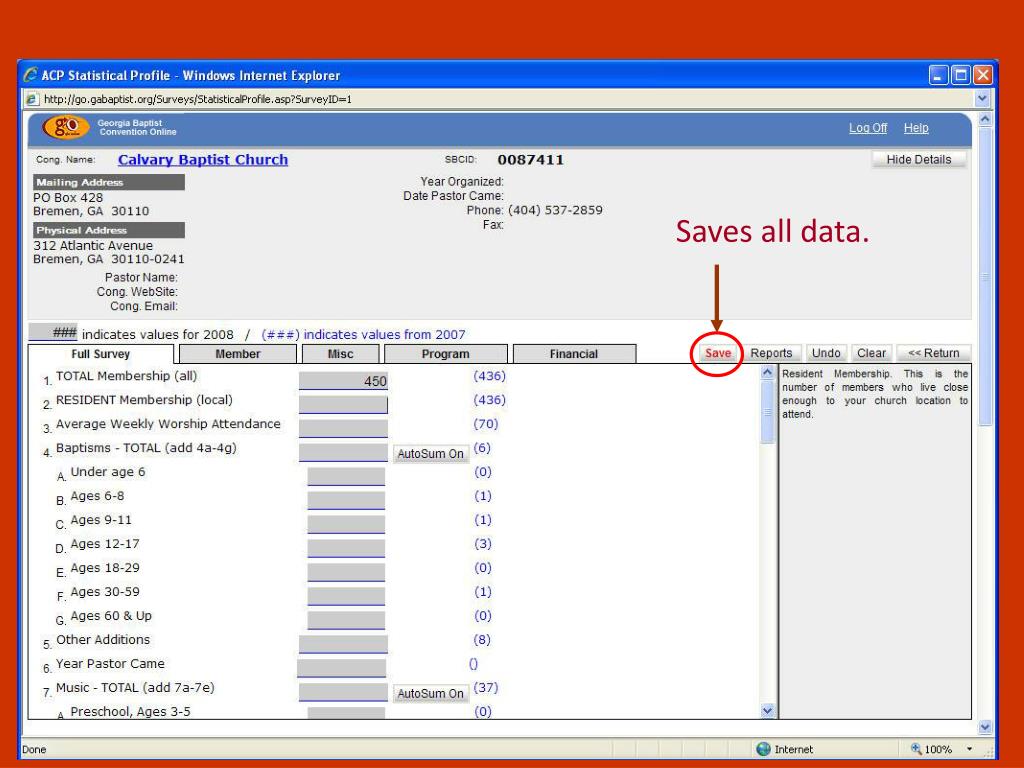
Task: Open the Financial tab
Action: tap(573, 354)
